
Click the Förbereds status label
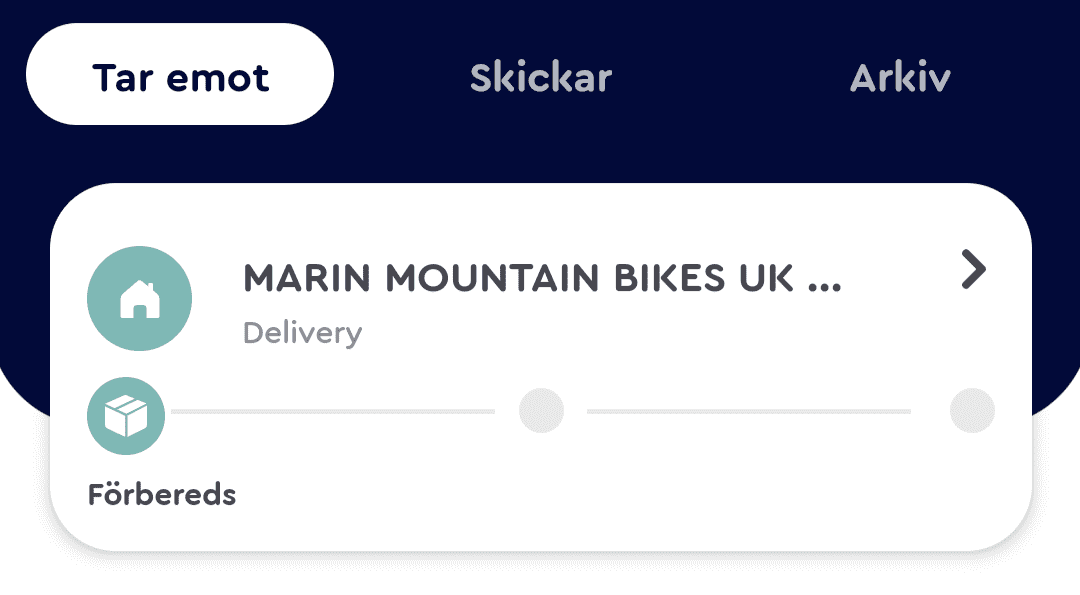(x=162, y=494)
